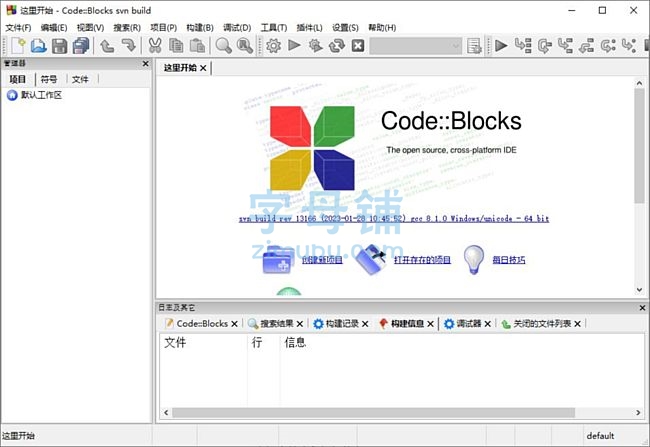Click the lightbulb tip-of-the-day icon
This screenshot has height=447, width=650.
click(x=473, y=260)
